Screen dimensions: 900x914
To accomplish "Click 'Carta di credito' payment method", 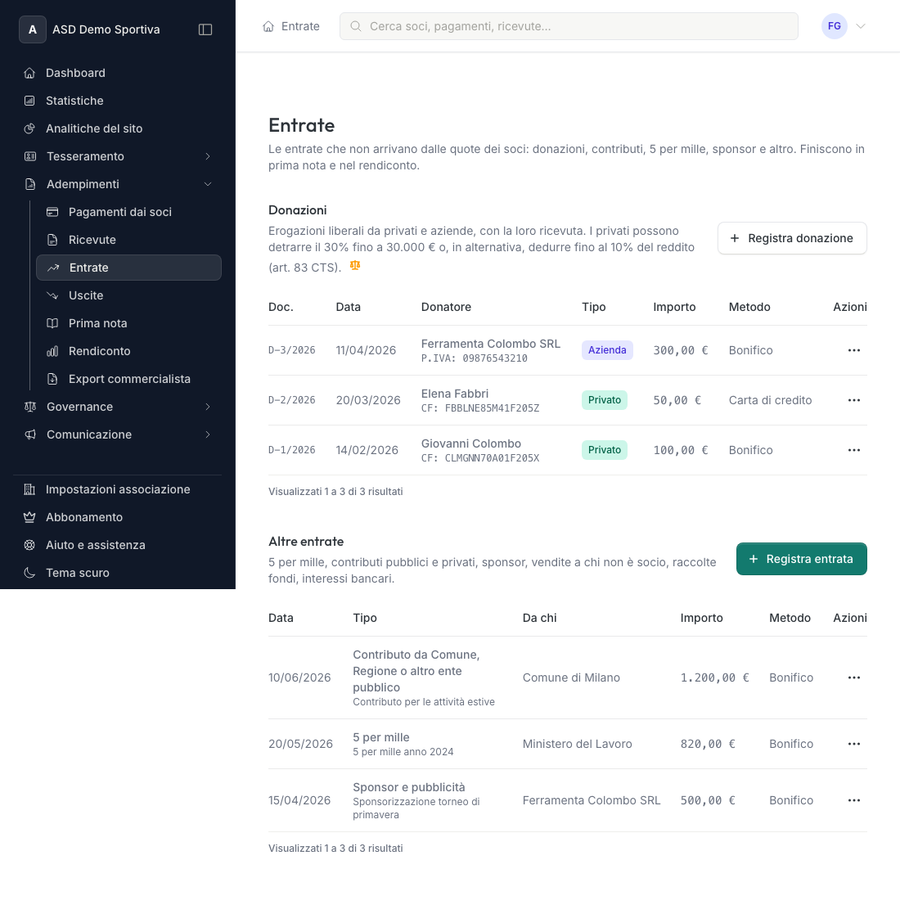I will pyautogui.click(x=770, y=400).
